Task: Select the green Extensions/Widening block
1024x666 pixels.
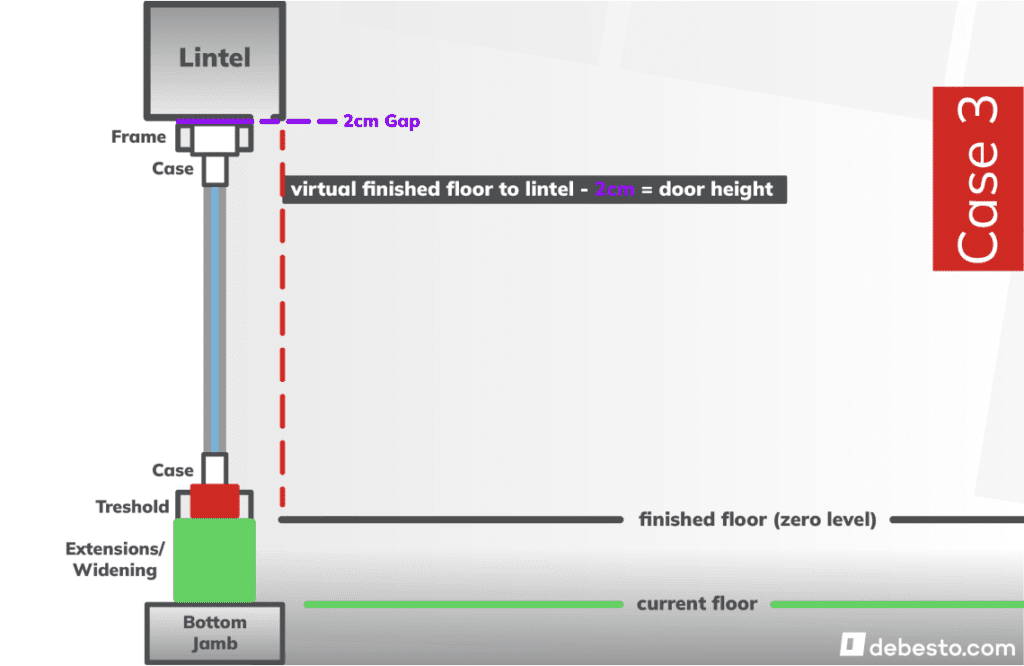Action: point(214,558)
